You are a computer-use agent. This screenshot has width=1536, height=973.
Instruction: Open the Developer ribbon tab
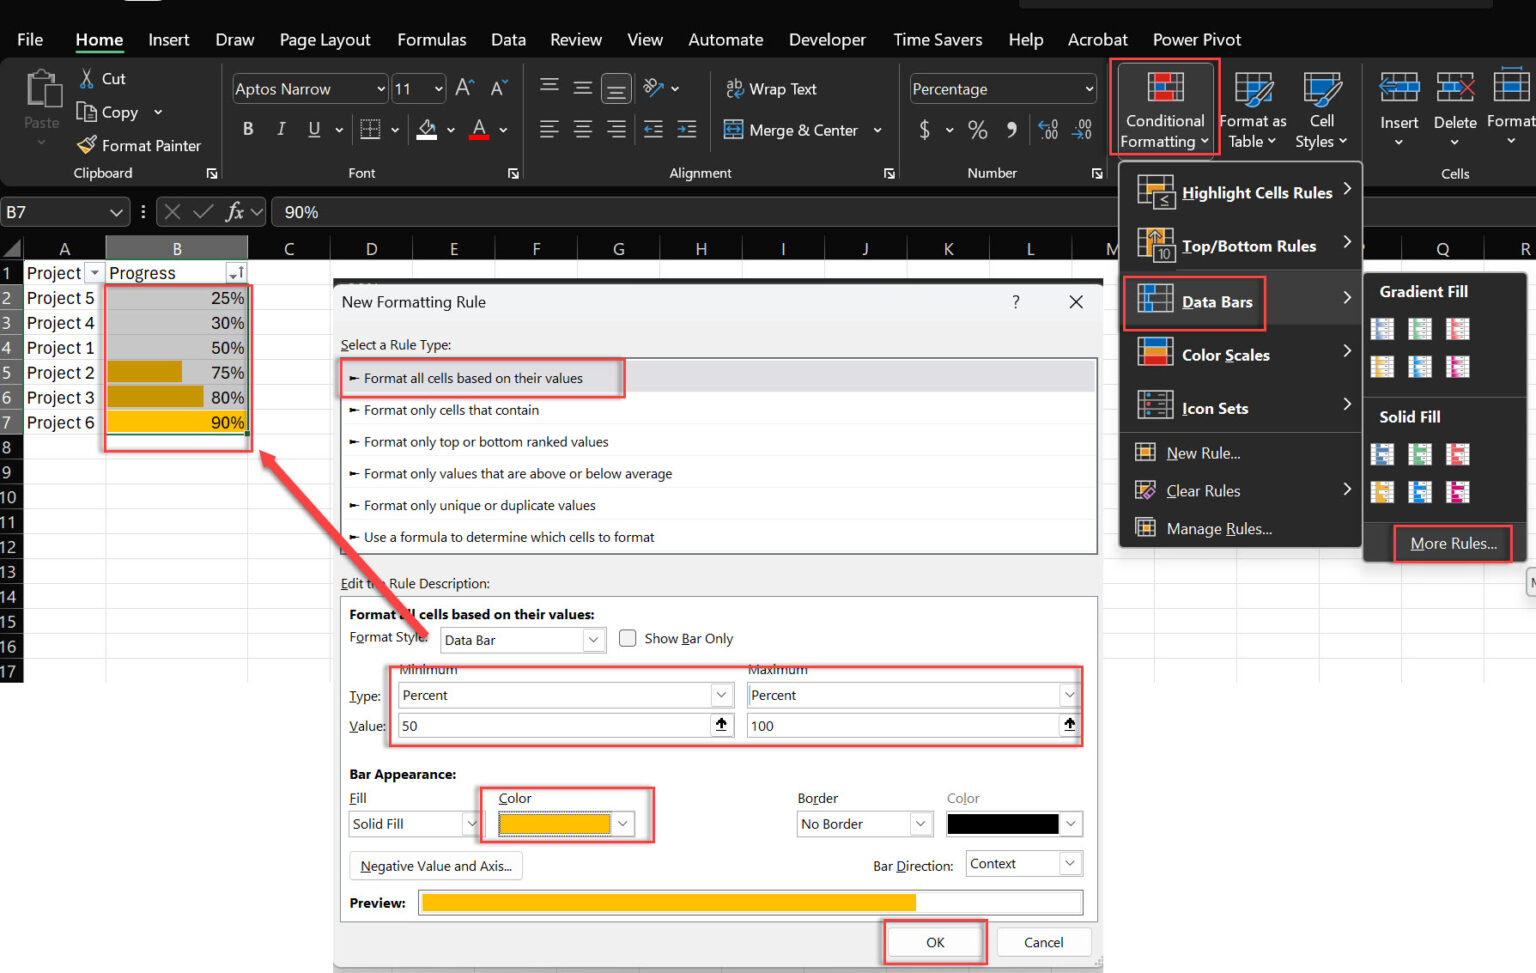coord(827,39)
